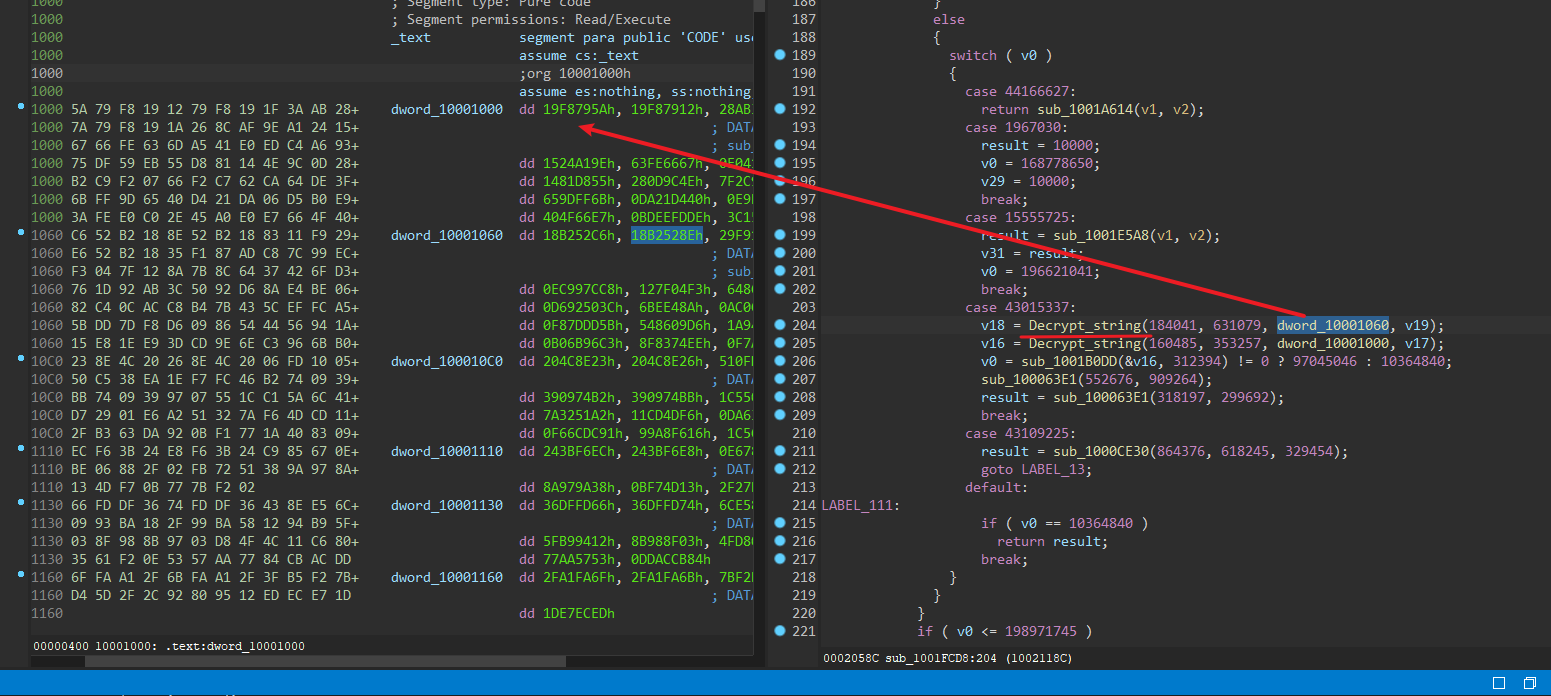Click the disassembly horizontal scrollbar thumb

325,661
